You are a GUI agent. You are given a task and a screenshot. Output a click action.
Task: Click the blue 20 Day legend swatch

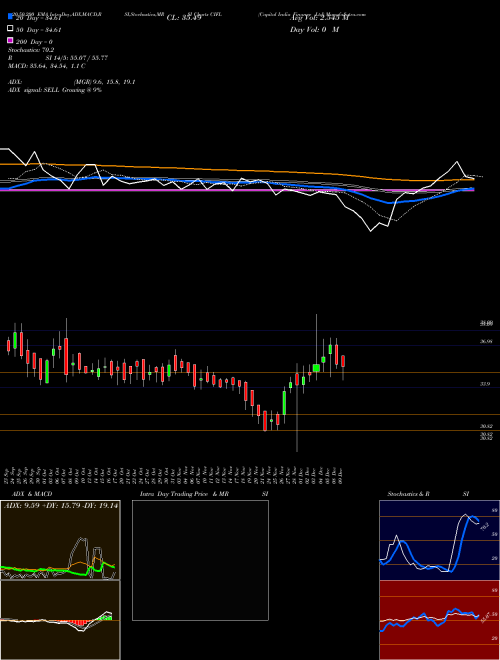pos(10,16)
